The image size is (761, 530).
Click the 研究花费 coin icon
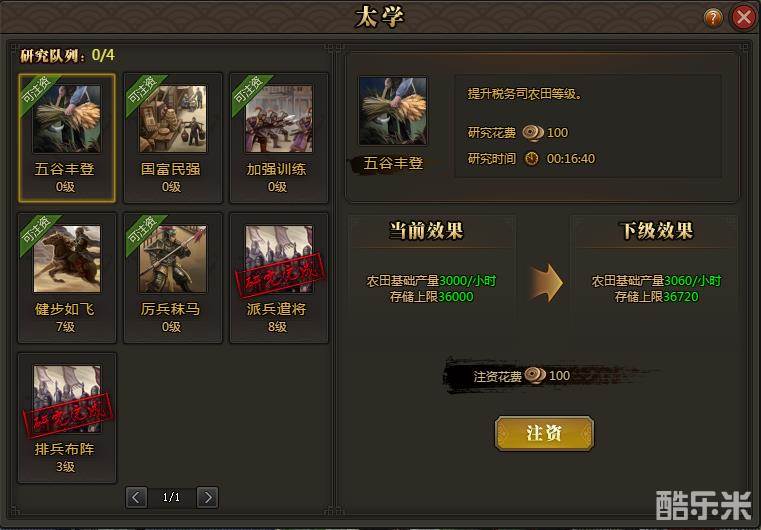[x=532, y=132]
